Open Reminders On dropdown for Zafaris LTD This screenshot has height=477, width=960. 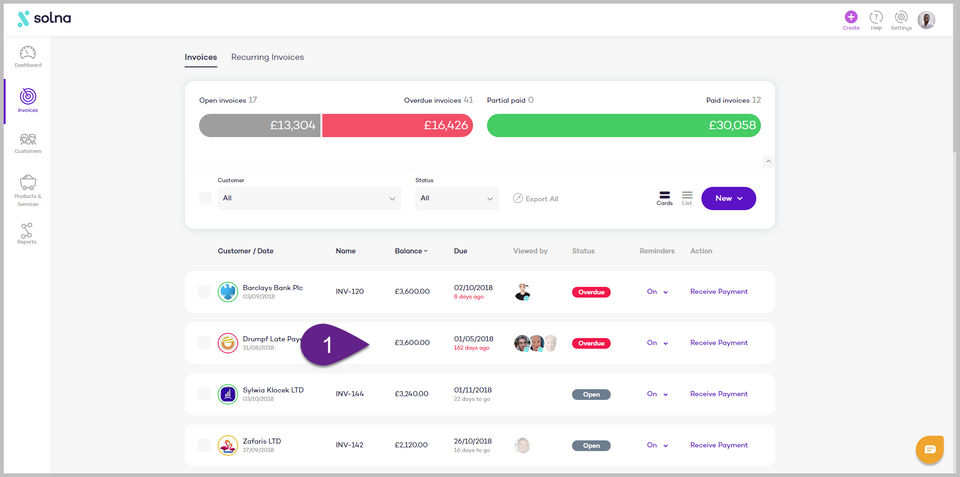pyautogui.click(x=658, y=445)
